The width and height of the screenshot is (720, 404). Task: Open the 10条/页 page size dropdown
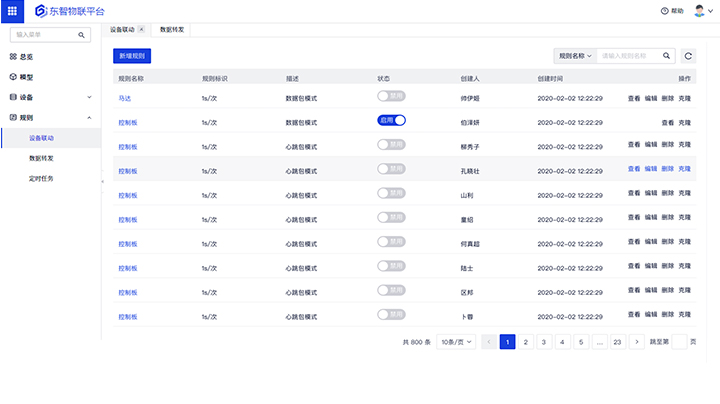tap(456, 342)
